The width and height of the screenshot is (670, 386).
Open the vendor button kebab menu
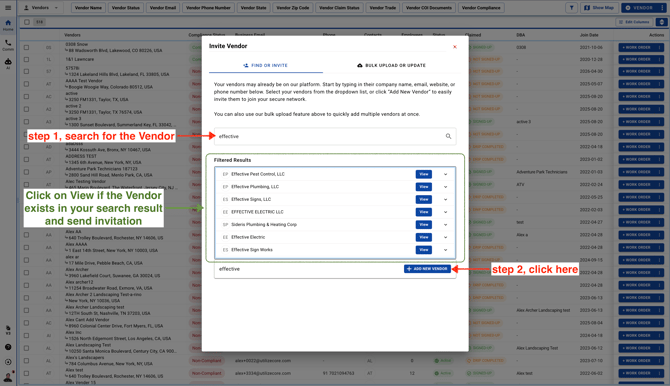coord(662,8)
